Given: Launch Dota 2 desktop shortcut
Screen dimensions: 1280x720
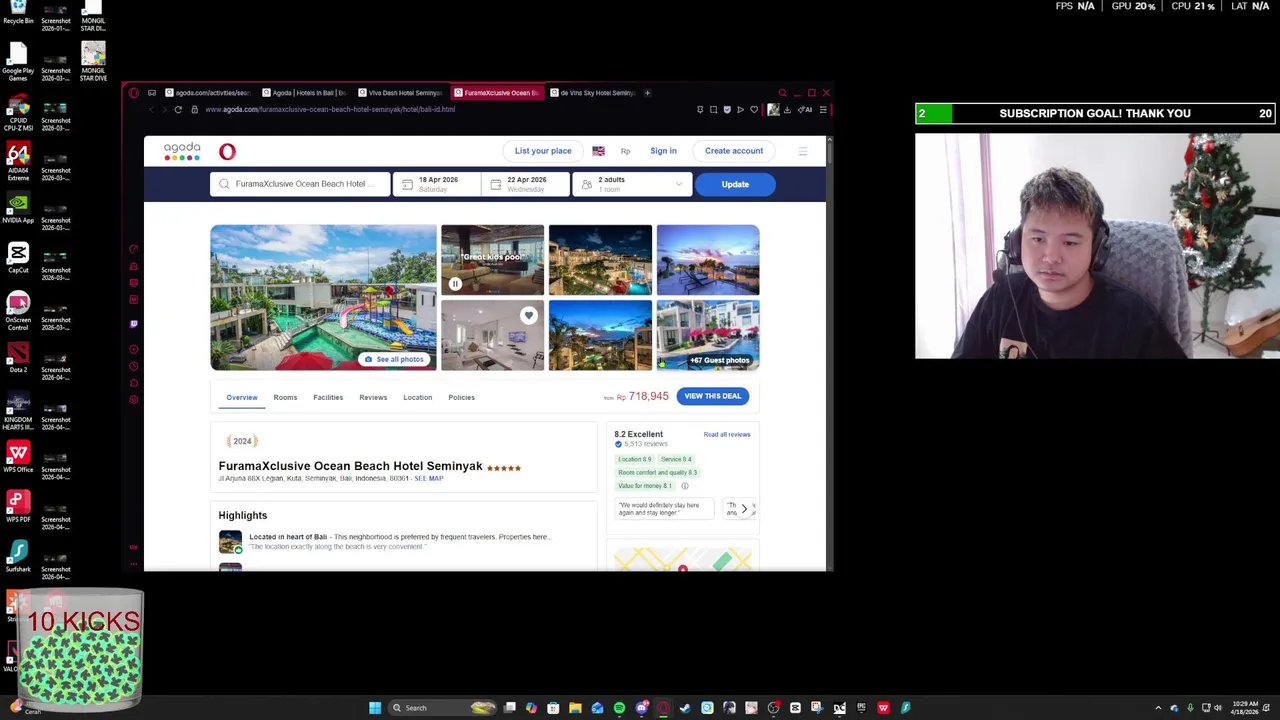Looking at the screenshot, I should pyautogui.click(x=18, y=357).
